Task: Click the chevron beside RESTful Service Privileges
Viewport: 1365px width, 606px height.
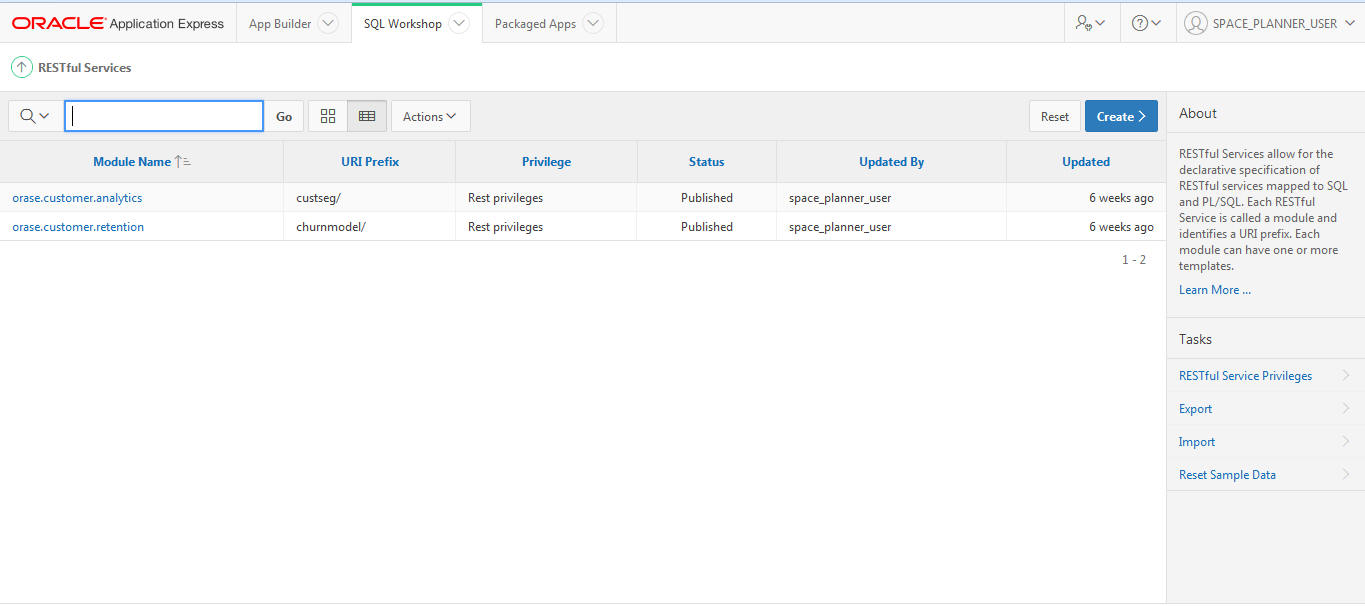Action: tap(1346, 375)
